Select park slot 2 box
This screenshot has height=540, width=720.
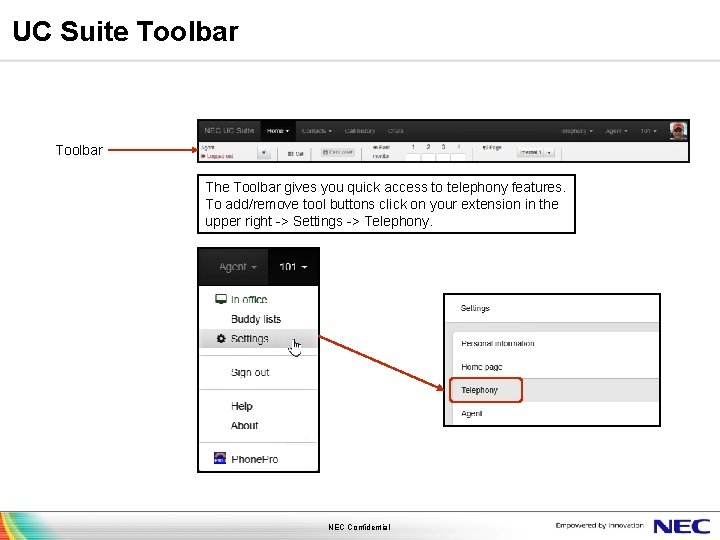tap(428, 157)
